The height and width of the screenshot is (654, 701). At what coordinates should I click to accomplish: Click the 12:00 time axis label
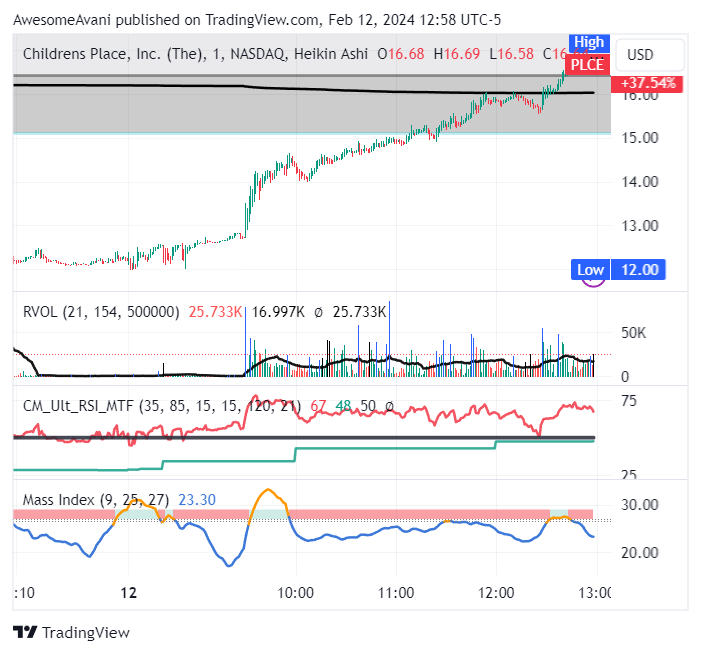[496, 593]
